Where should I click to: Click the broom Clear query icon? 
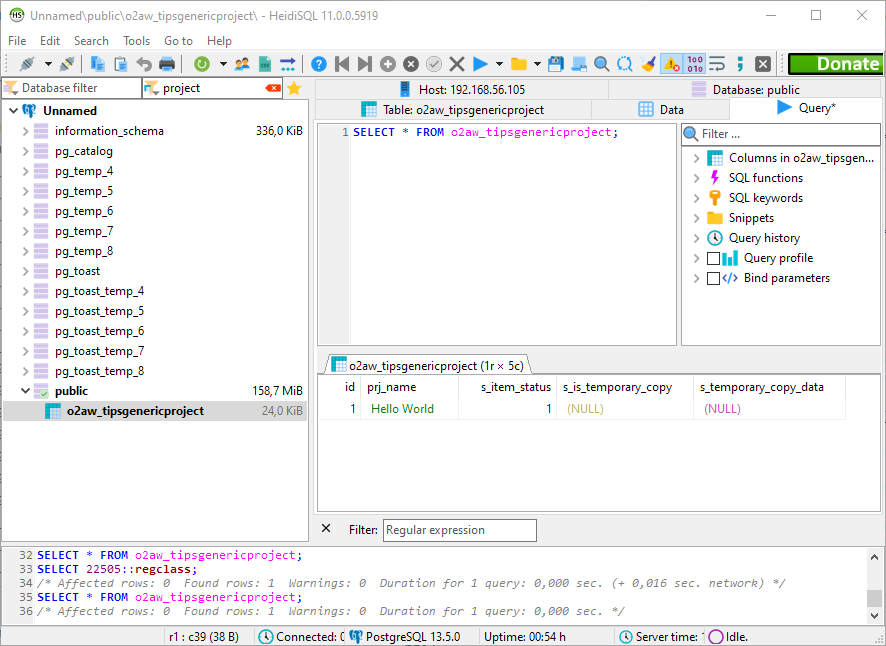[648, 64]
